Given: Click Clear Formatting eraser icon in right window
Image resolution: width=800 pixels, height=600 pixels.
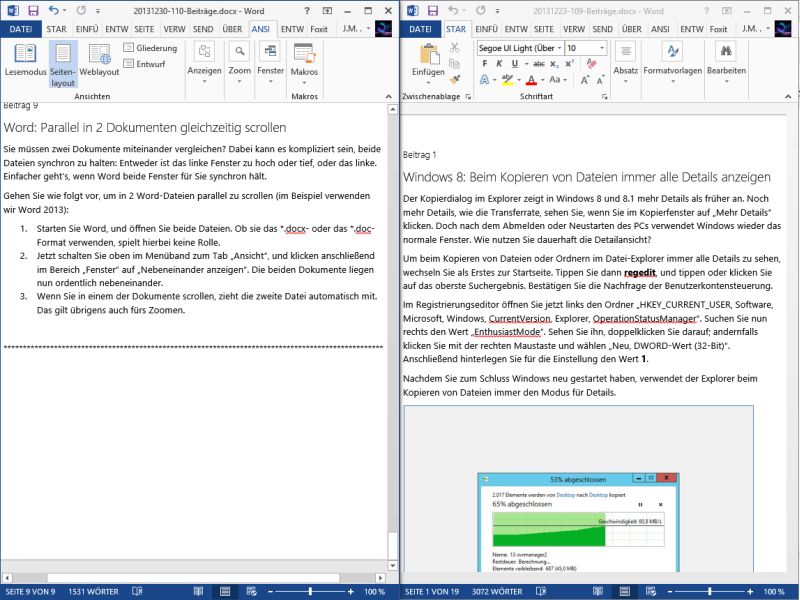Looking at the screenshot, I should 592,64.
